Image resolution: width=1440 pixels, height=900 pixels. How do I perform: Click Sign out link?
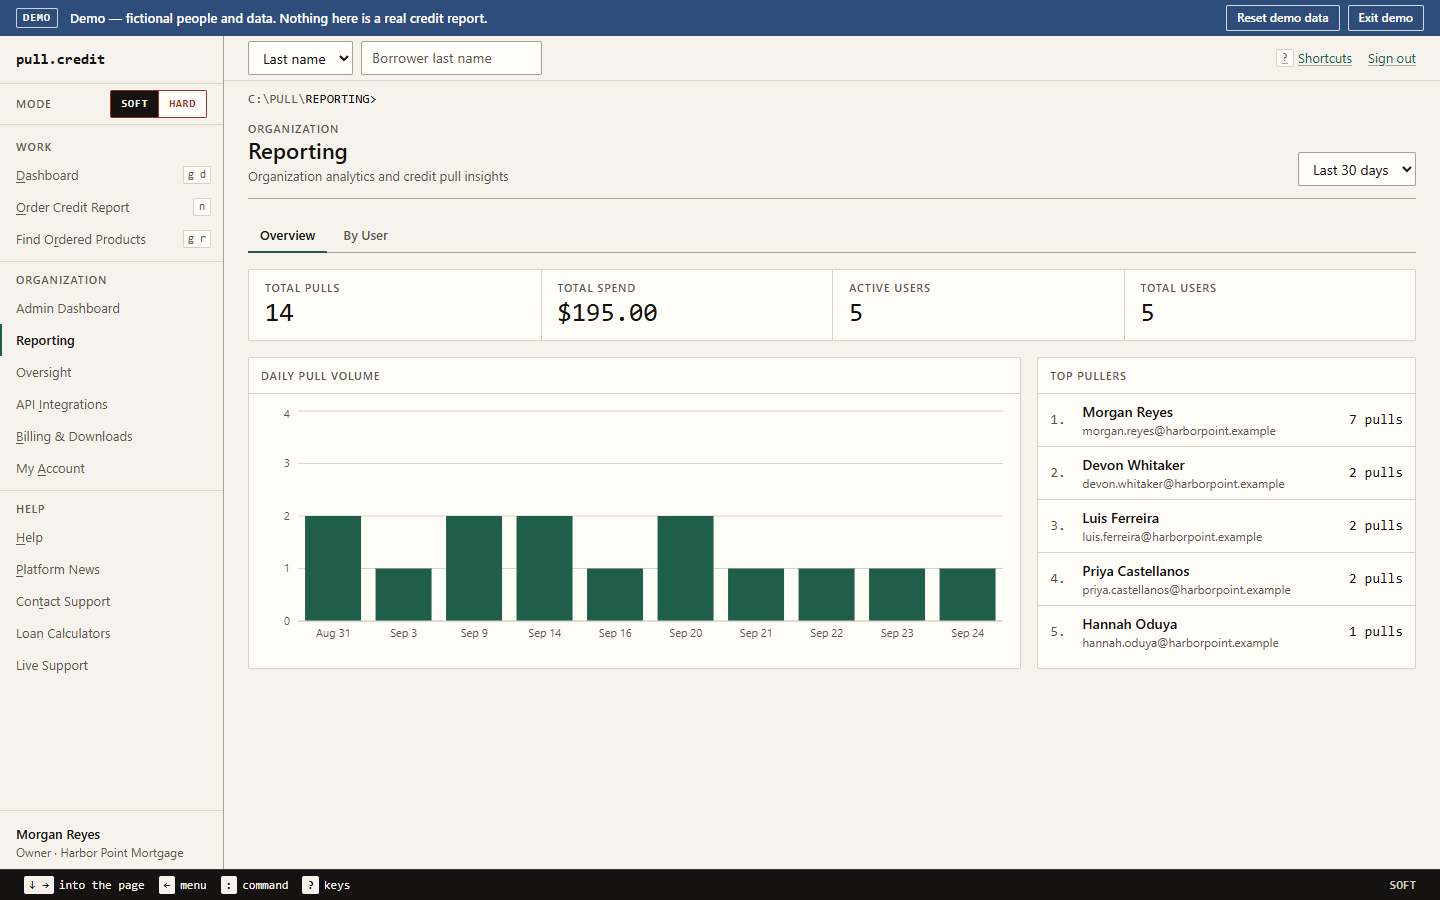(x=1391, y=58)
